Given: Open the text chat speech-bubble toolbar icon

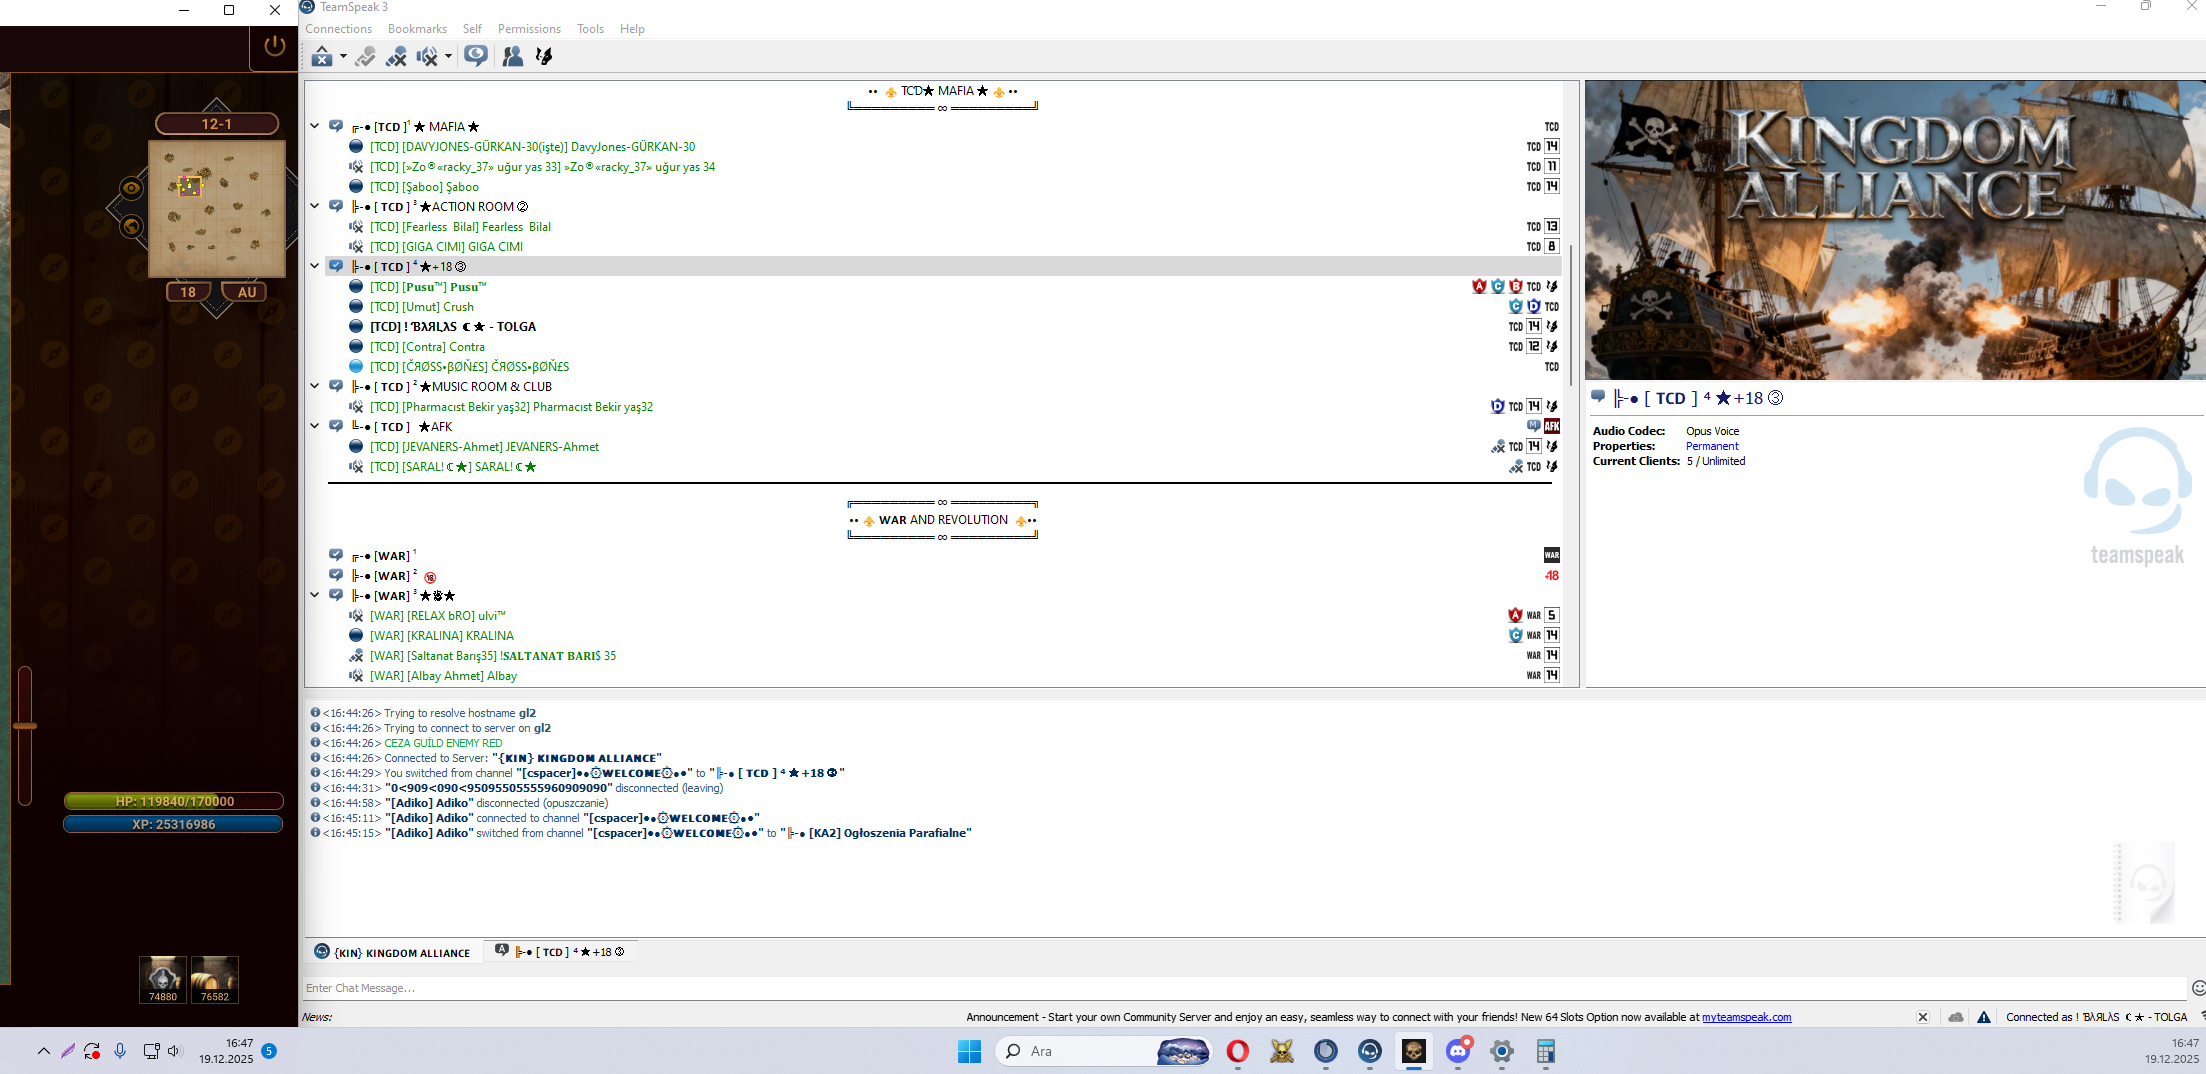Looking at the screenshot, I should click(476, 56).
